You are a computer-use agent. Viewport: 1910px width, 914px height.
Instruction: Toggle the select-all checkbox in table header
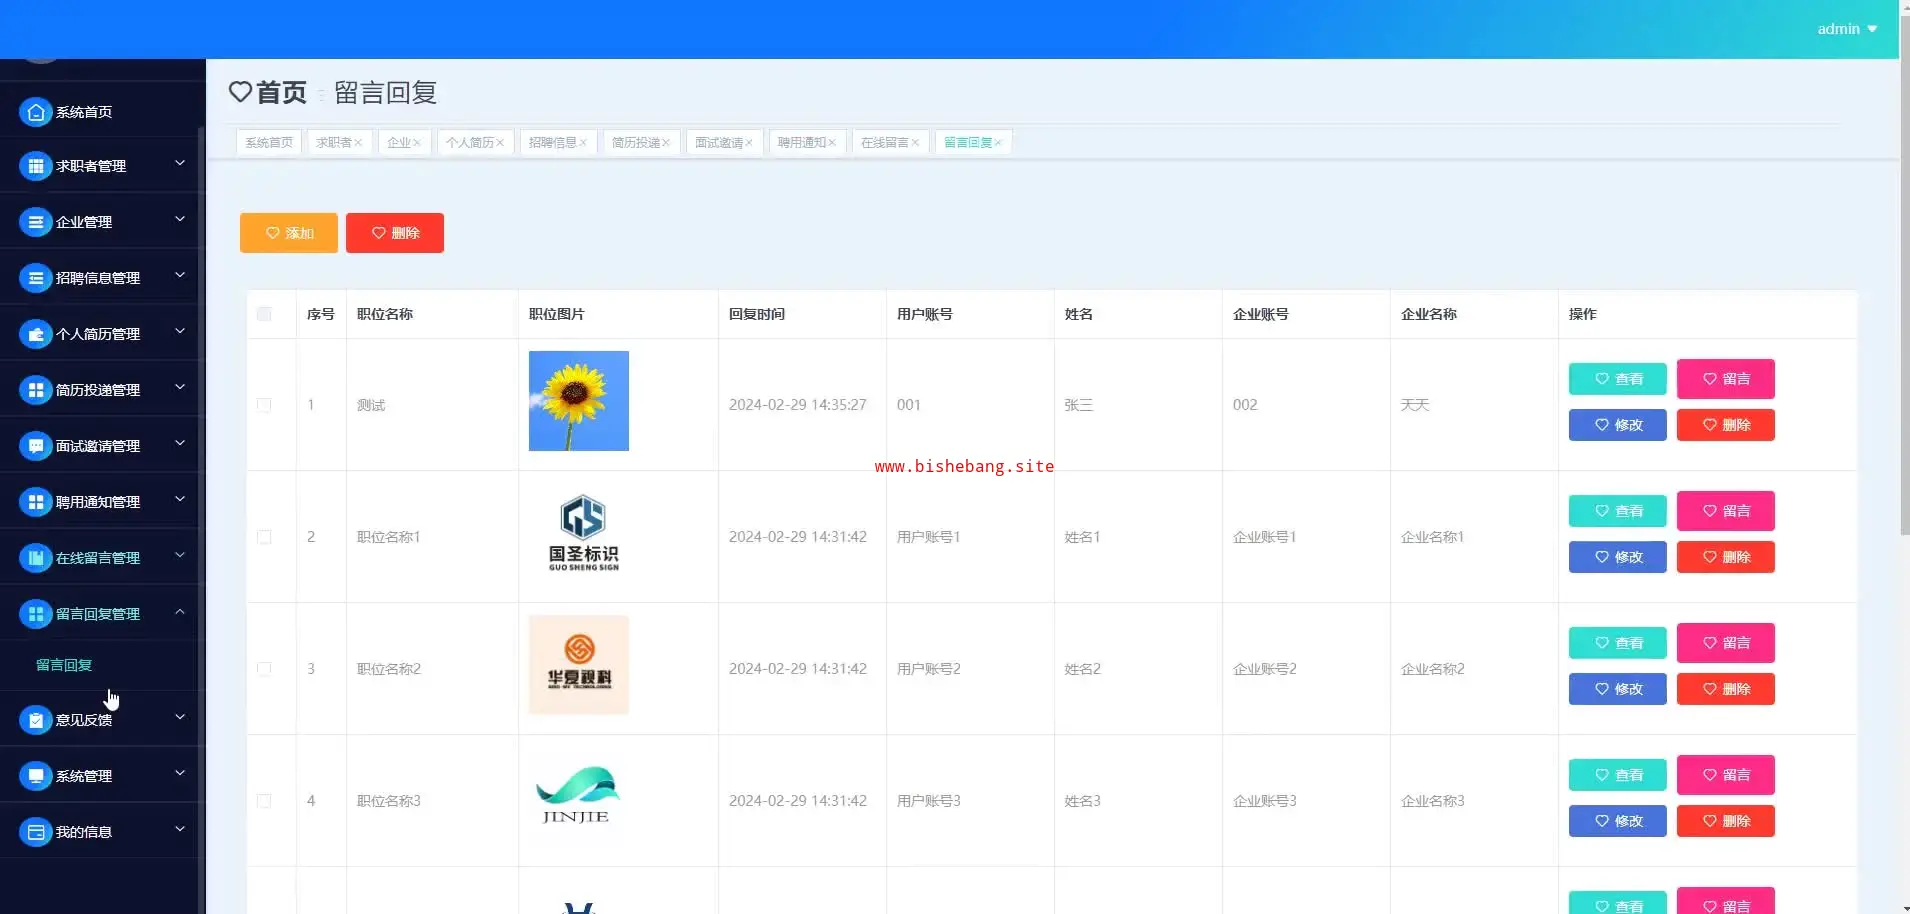click(x=264, y=314)
